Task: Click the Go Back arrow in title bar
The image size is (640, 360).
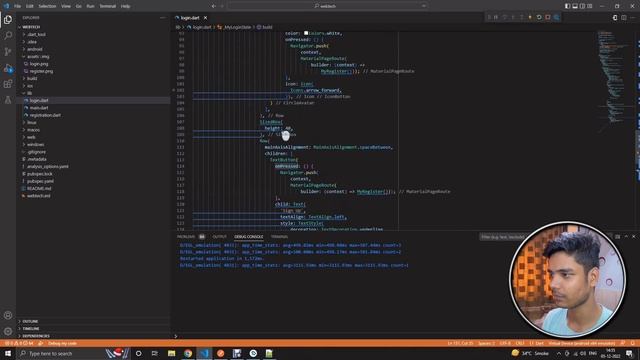Action: (x=213, y=6)
